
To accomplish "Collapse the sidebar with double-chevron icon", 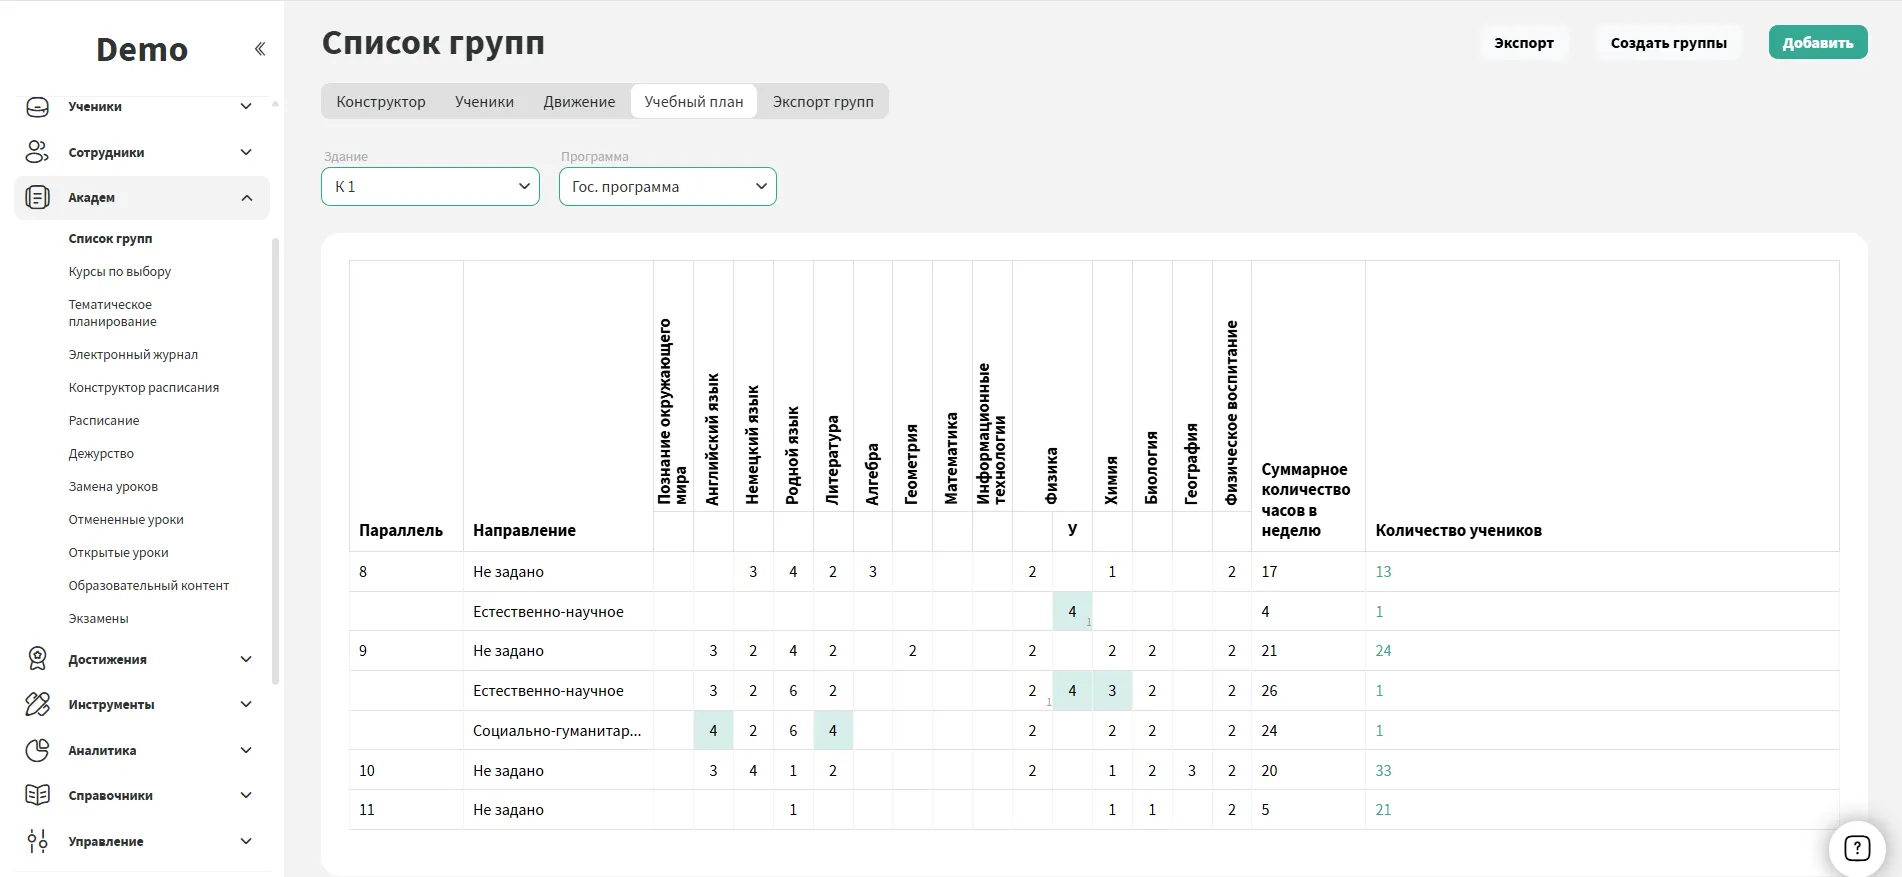I will click(260, 49).
